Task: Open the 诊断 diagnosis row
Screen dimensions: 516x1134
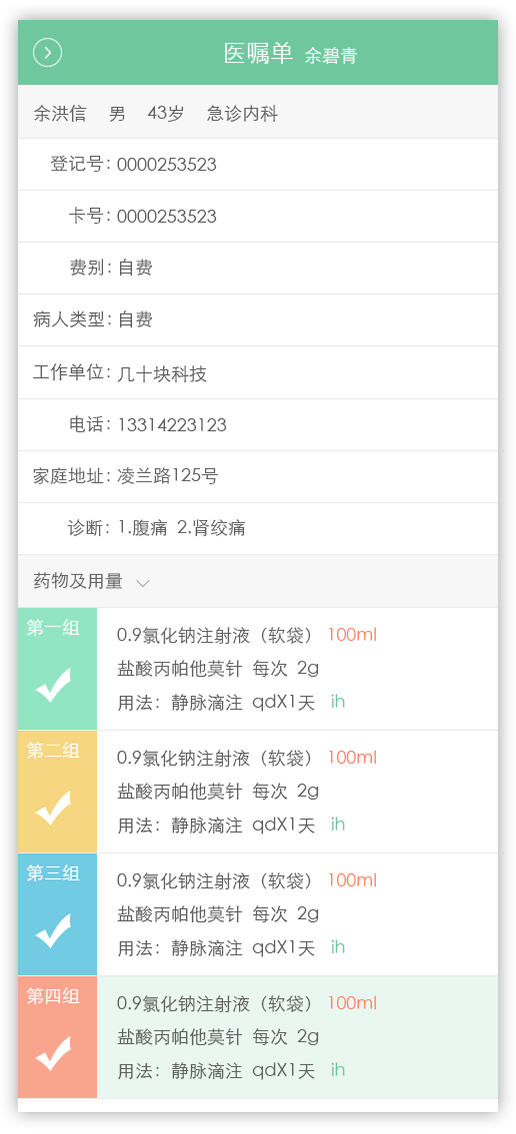Action: [x=258, y=529]
